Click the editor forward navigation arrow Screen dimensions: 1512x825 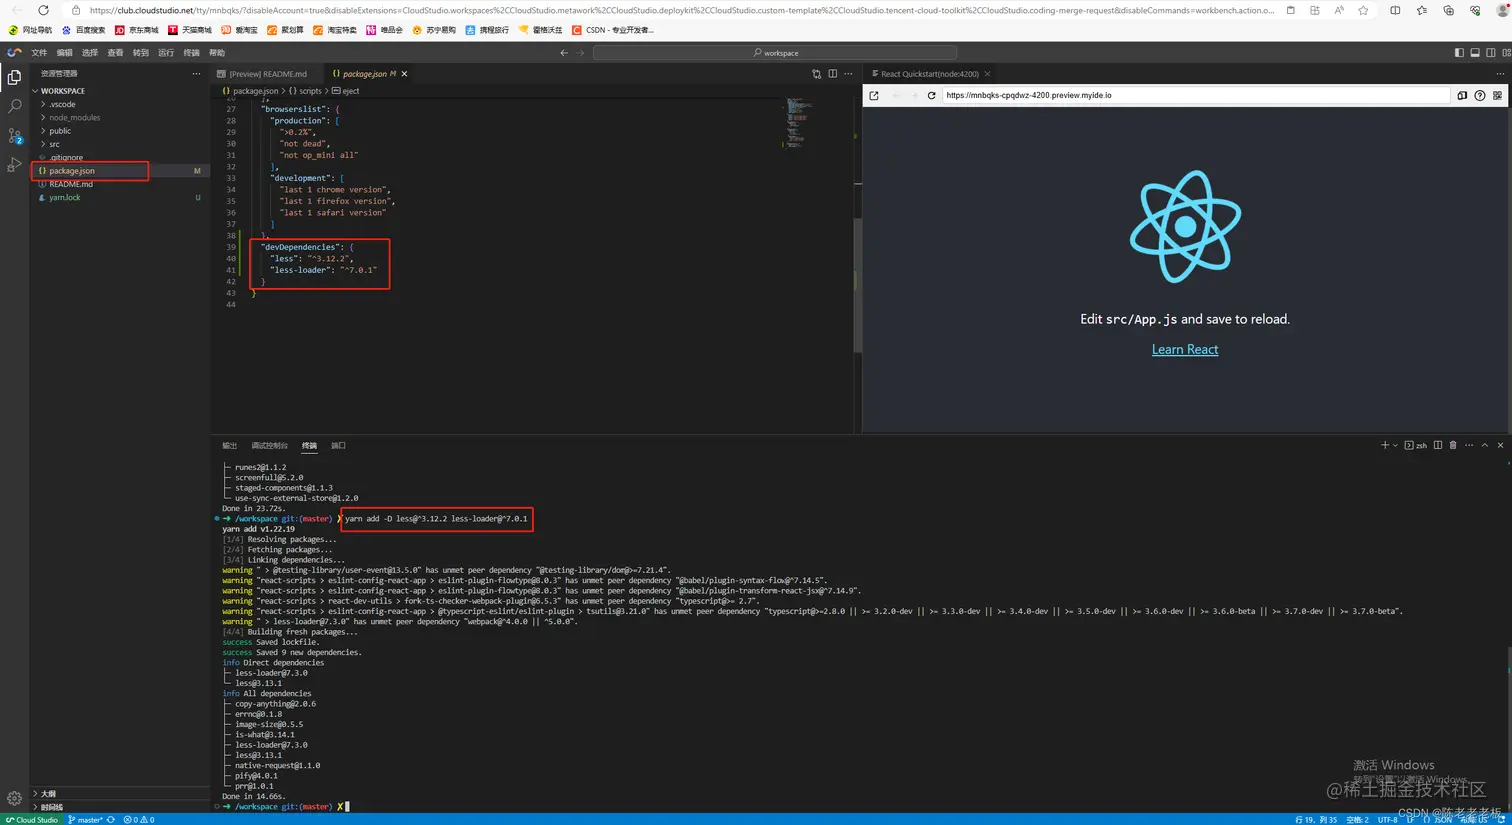click(579, 52)
